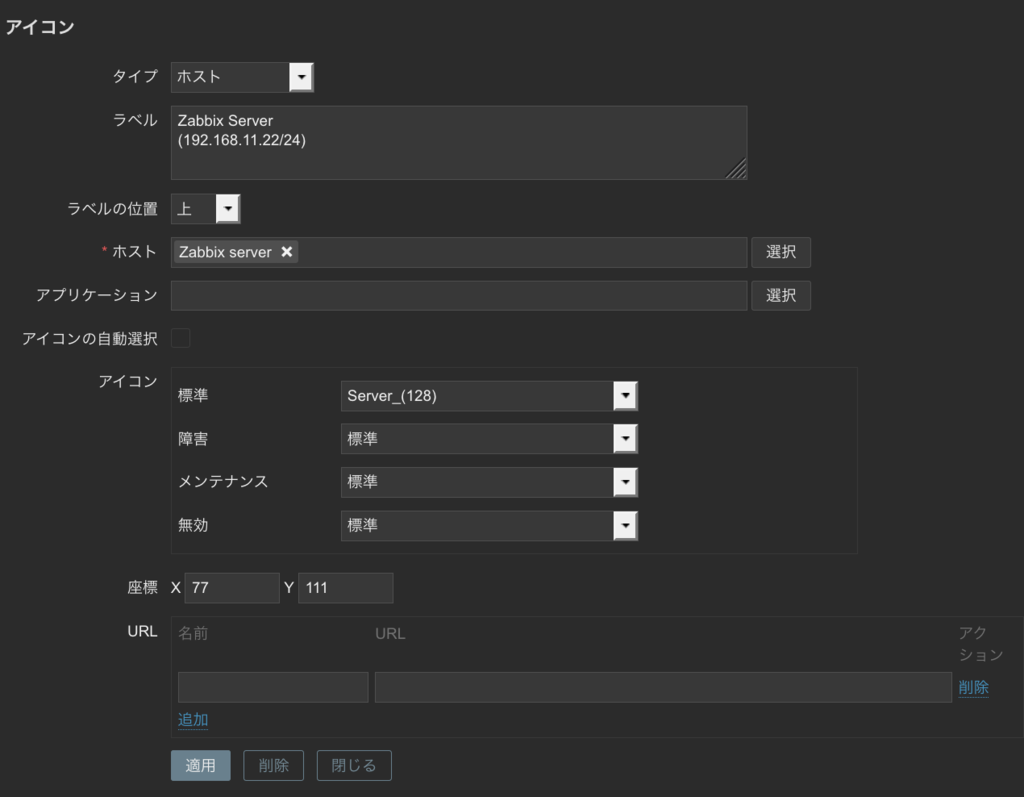The image size is (1024, 797).
Task: Click the URL 名前 input field
Action: click(273, 687)
